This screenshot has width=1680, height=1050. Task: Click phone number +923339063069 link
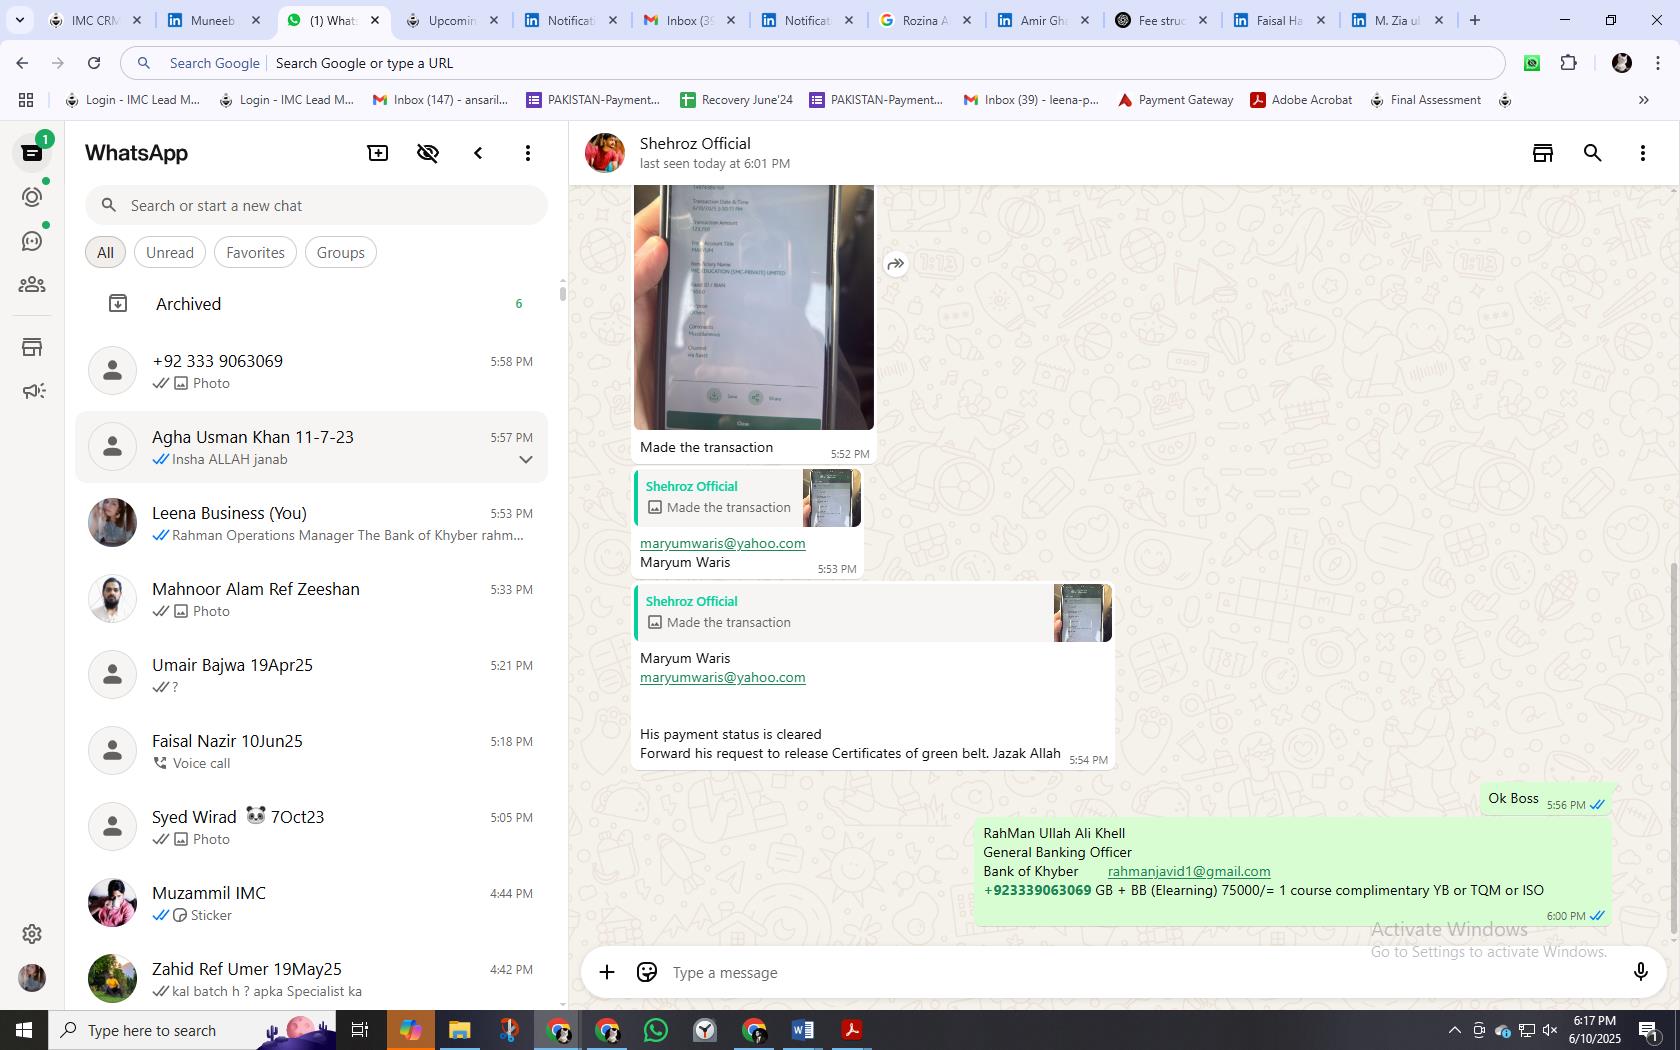click(x=1037, y=890)
